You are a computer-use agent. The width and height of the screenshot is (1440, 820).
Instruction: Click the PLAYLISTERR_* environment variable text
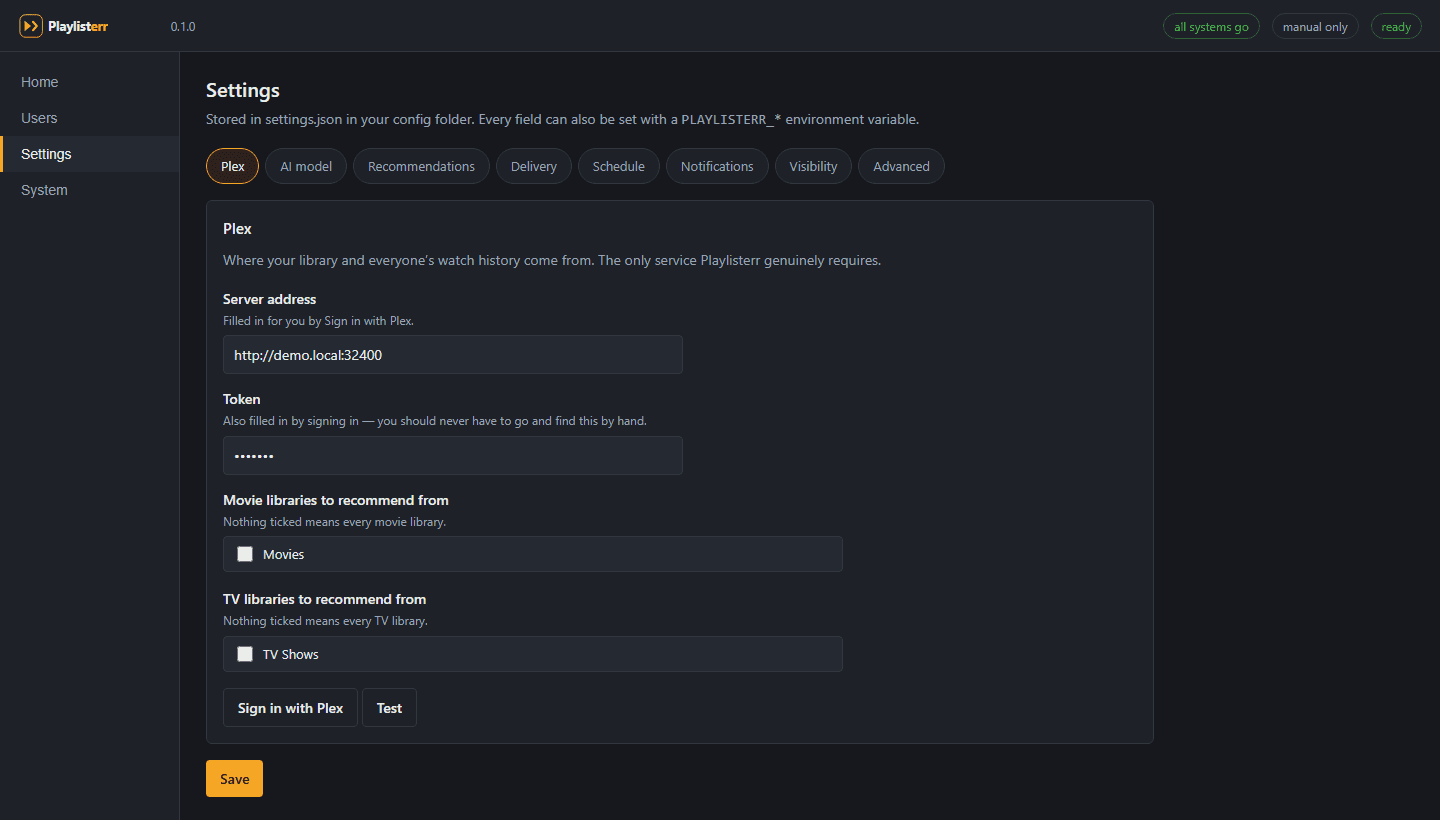[731, 120]
